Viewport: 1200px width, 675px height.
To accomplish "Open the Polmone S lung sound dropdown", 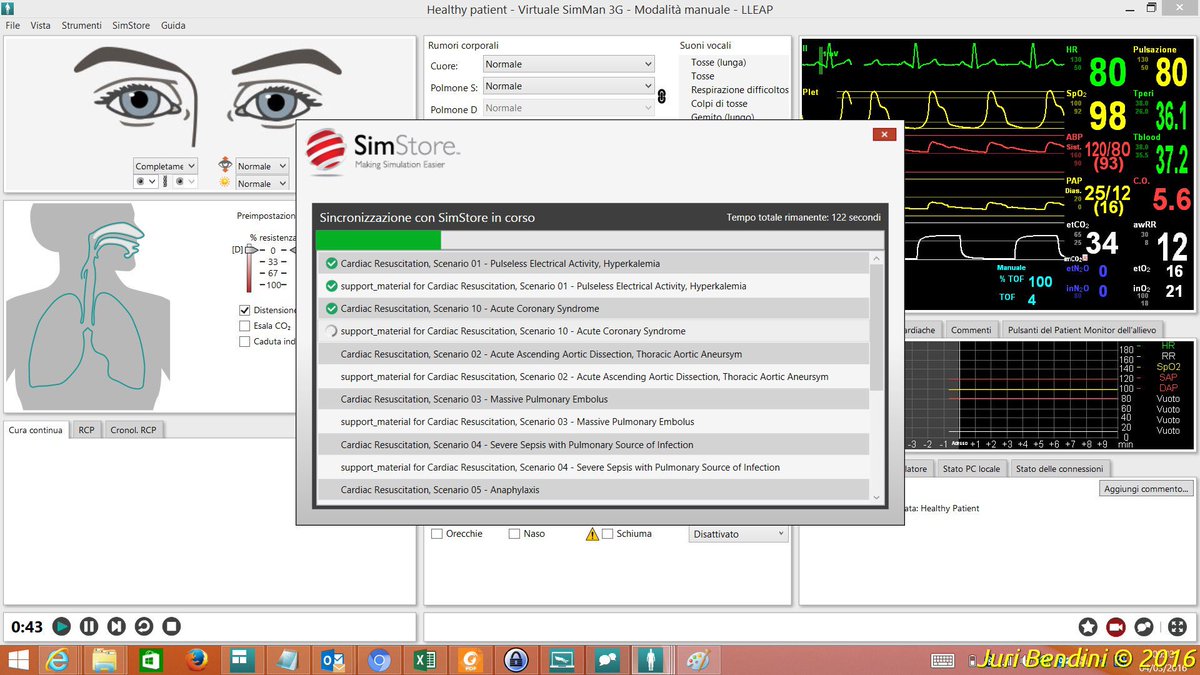I will point(568,86).
